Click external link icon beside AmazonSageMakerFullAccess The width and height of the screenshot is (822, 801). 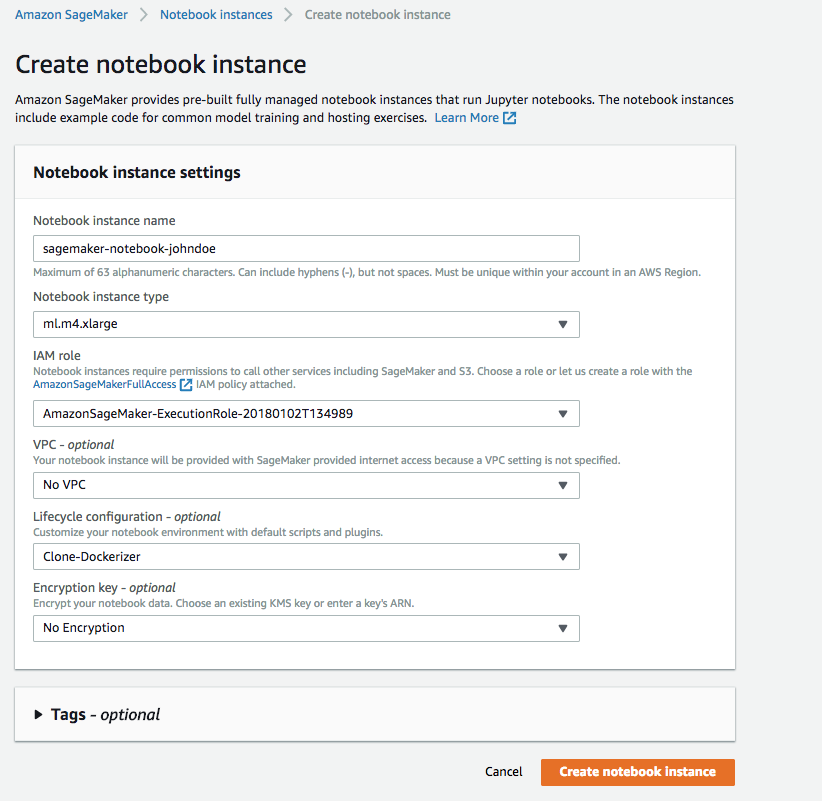click(x=186, y=385)
